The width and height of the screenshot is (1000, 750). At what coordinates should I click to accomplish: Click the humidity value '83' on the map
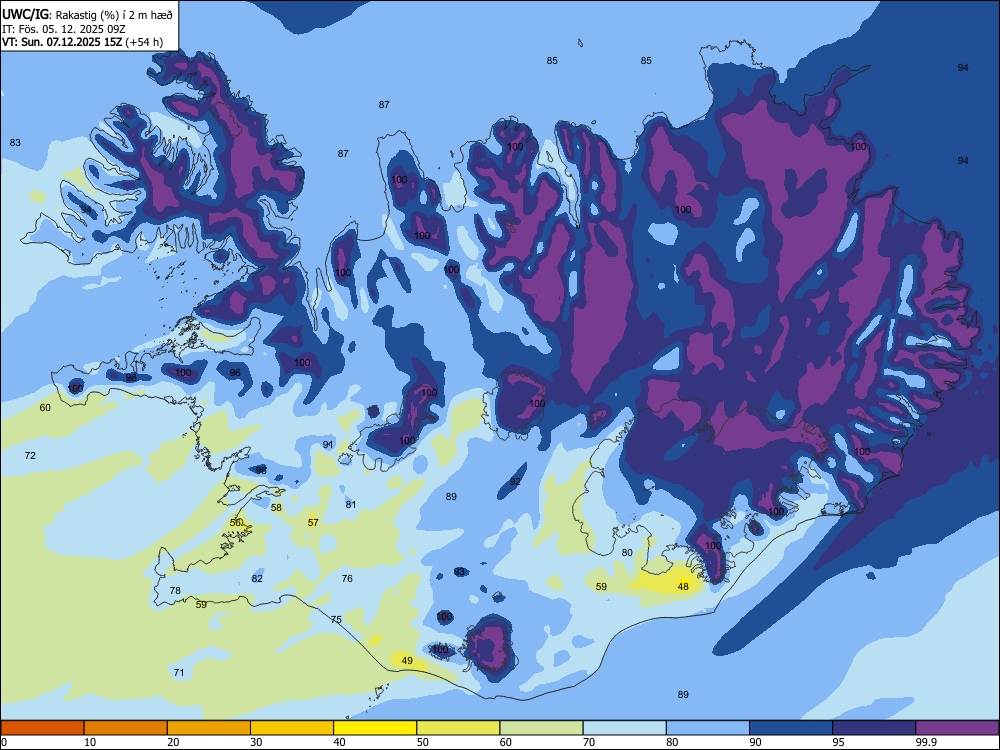coord(15,142)
